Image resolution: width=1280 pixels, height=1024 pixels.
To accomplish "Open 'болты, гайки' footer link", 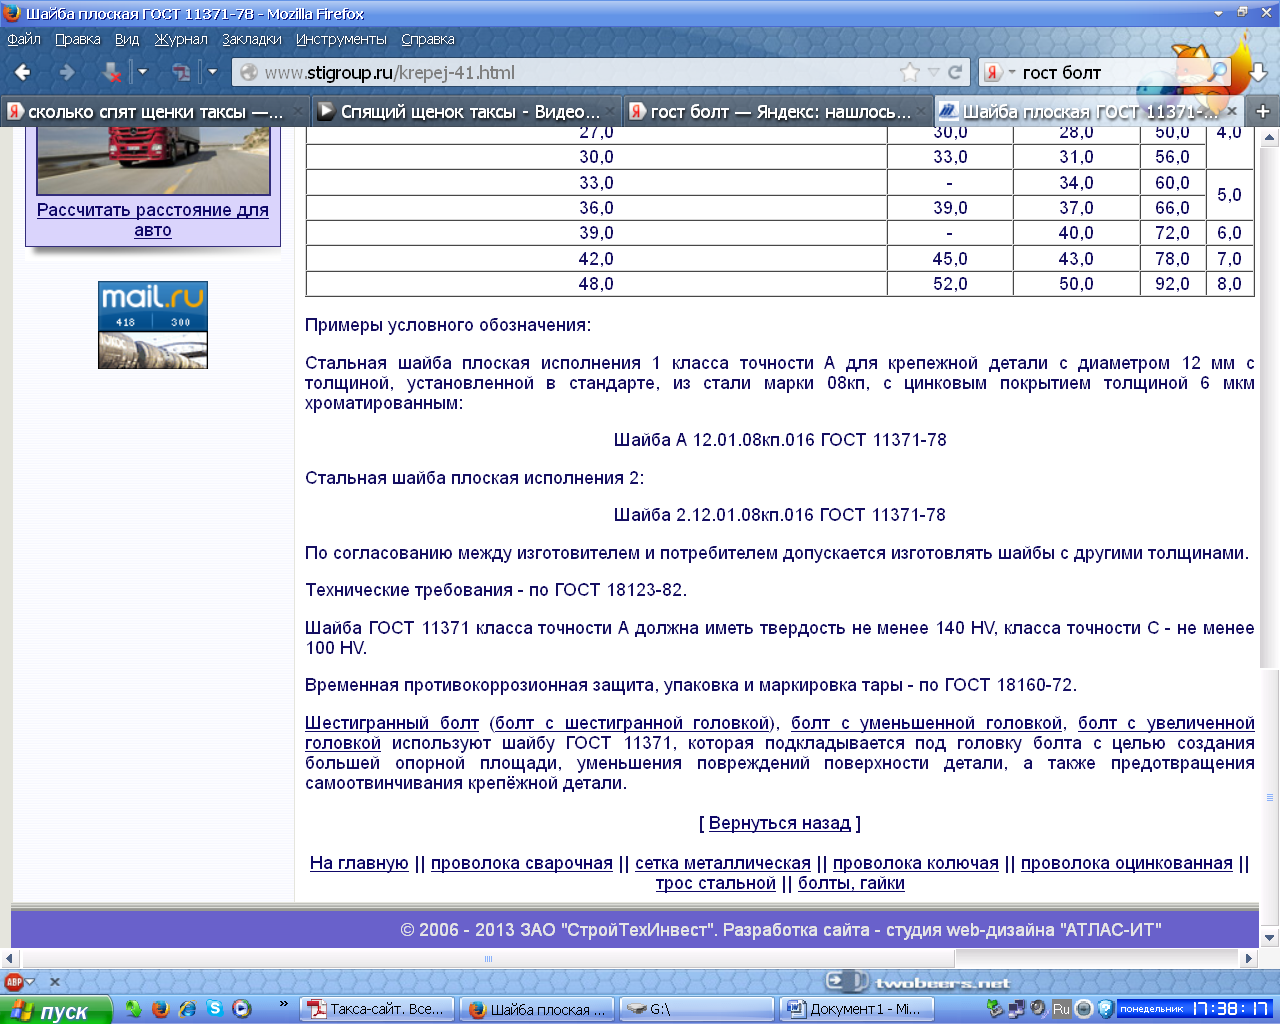I will 851,883.
